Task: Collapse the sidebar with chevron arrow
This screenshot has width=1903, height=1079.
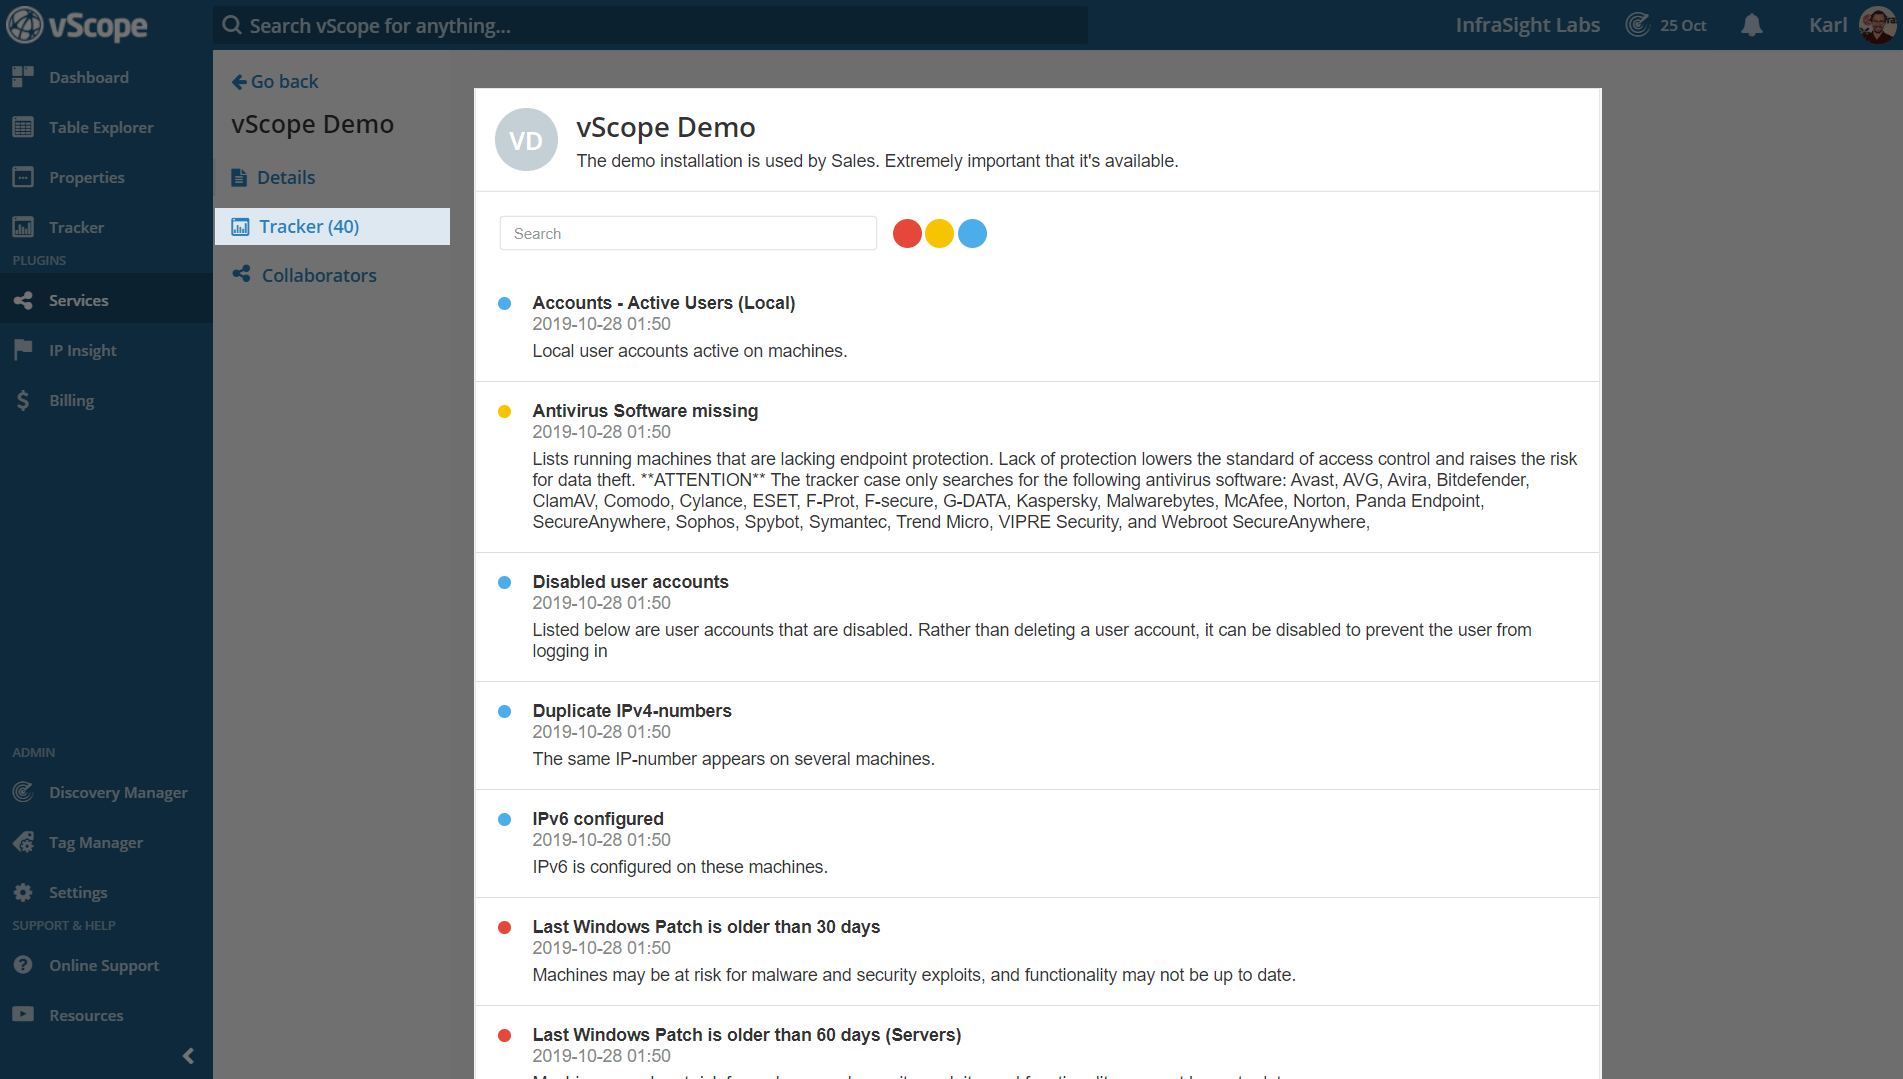Action: point(188,1056)
